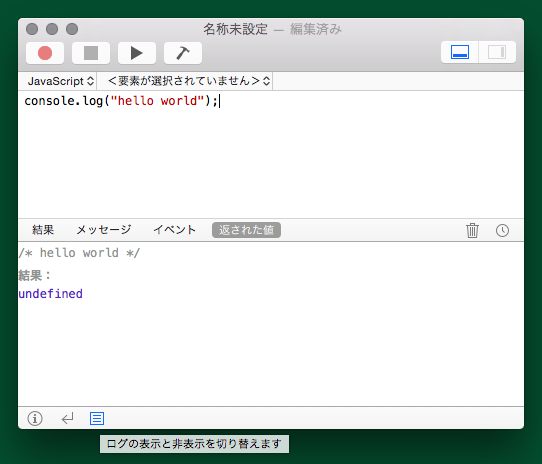Click the console.log code line in editor

point(121,101)
